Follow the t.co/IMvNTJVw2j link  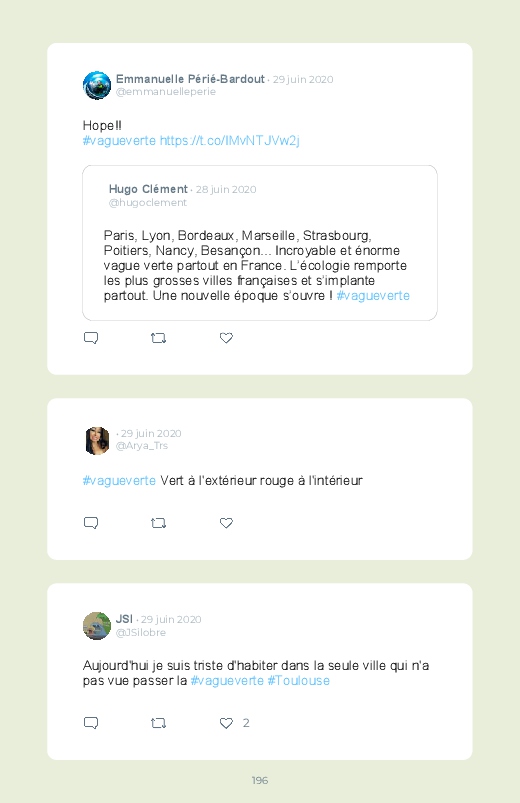click(230, 140)
